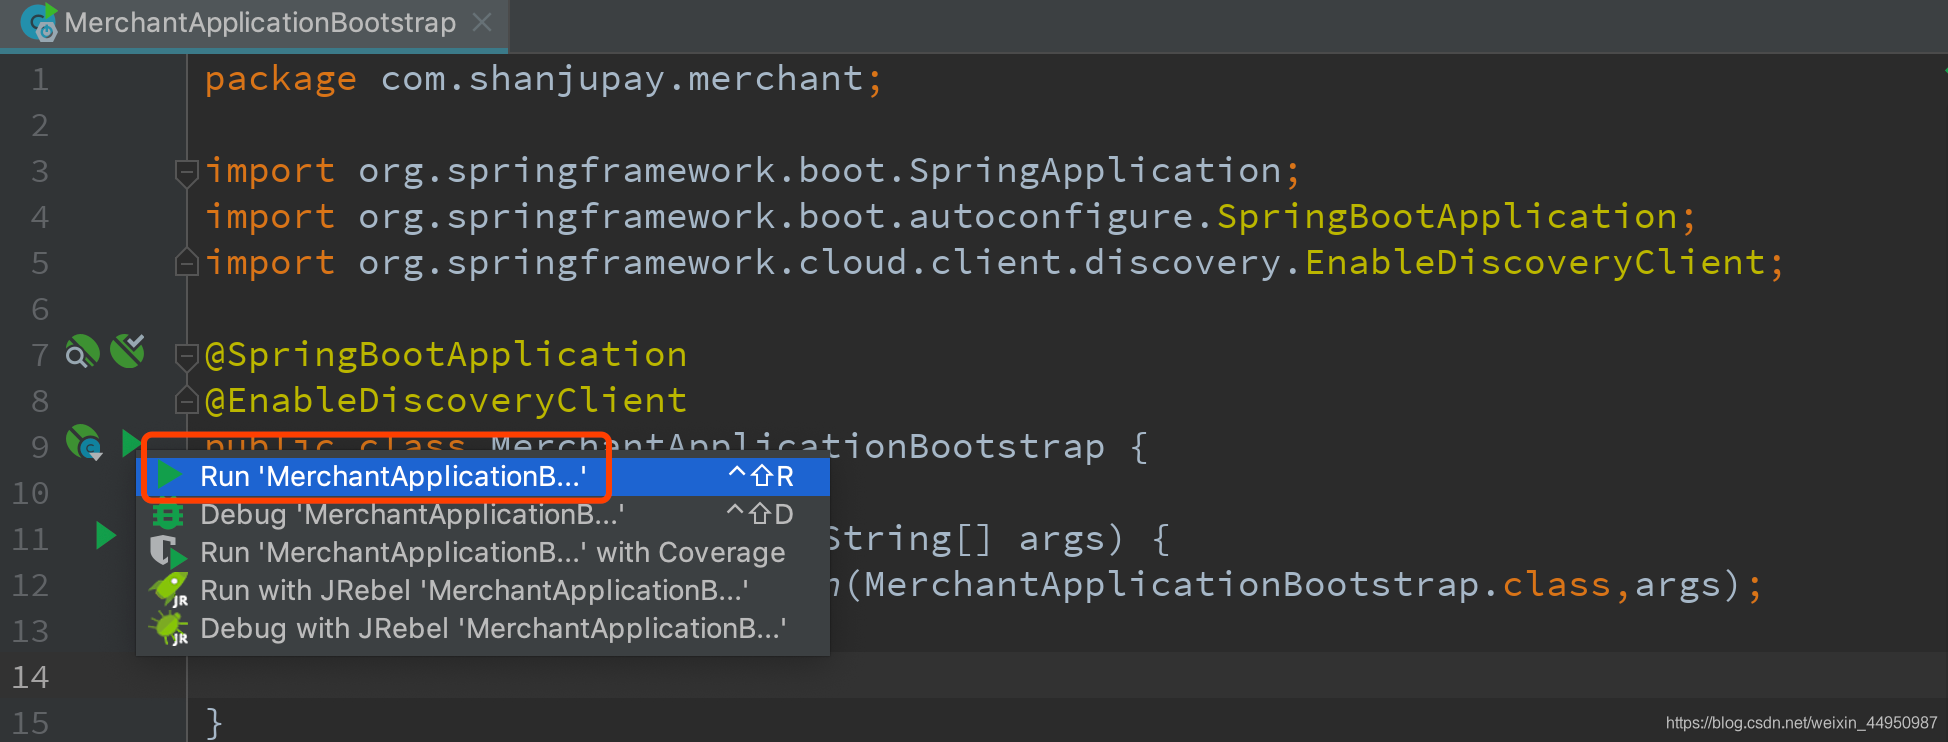The width and height of the screenshot is (1948, 742).
Task: Click line number 14 in the gutter
Action: coord(30,677)
